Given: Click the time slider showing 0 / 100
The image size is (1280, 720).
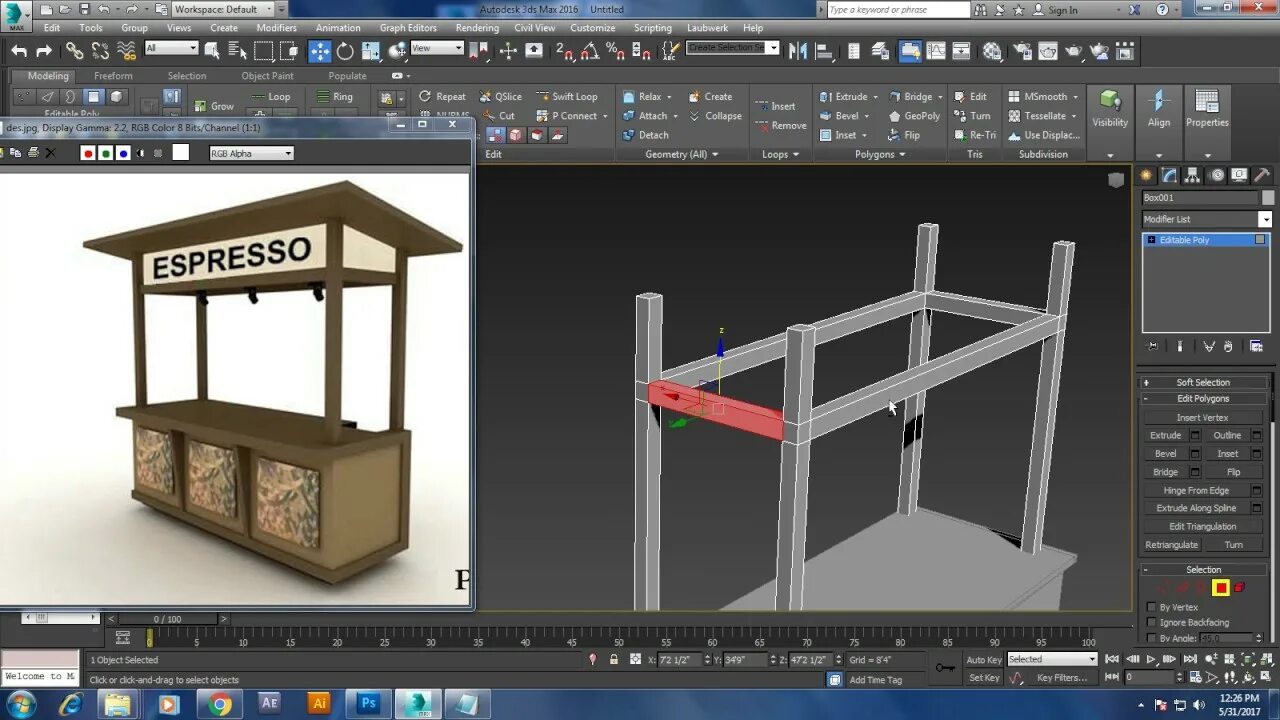Looking at the screenshot, I should click(x=167, y=619).
